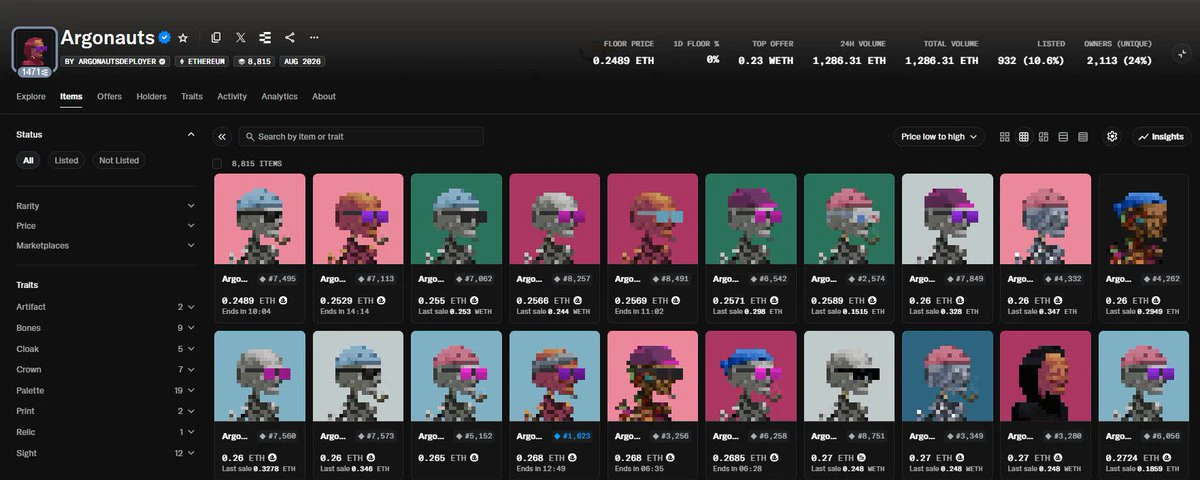Viewport: 1200px width, 480px height.
Task: Click the Aug 2026 date badge
Action: click(302, 61)
